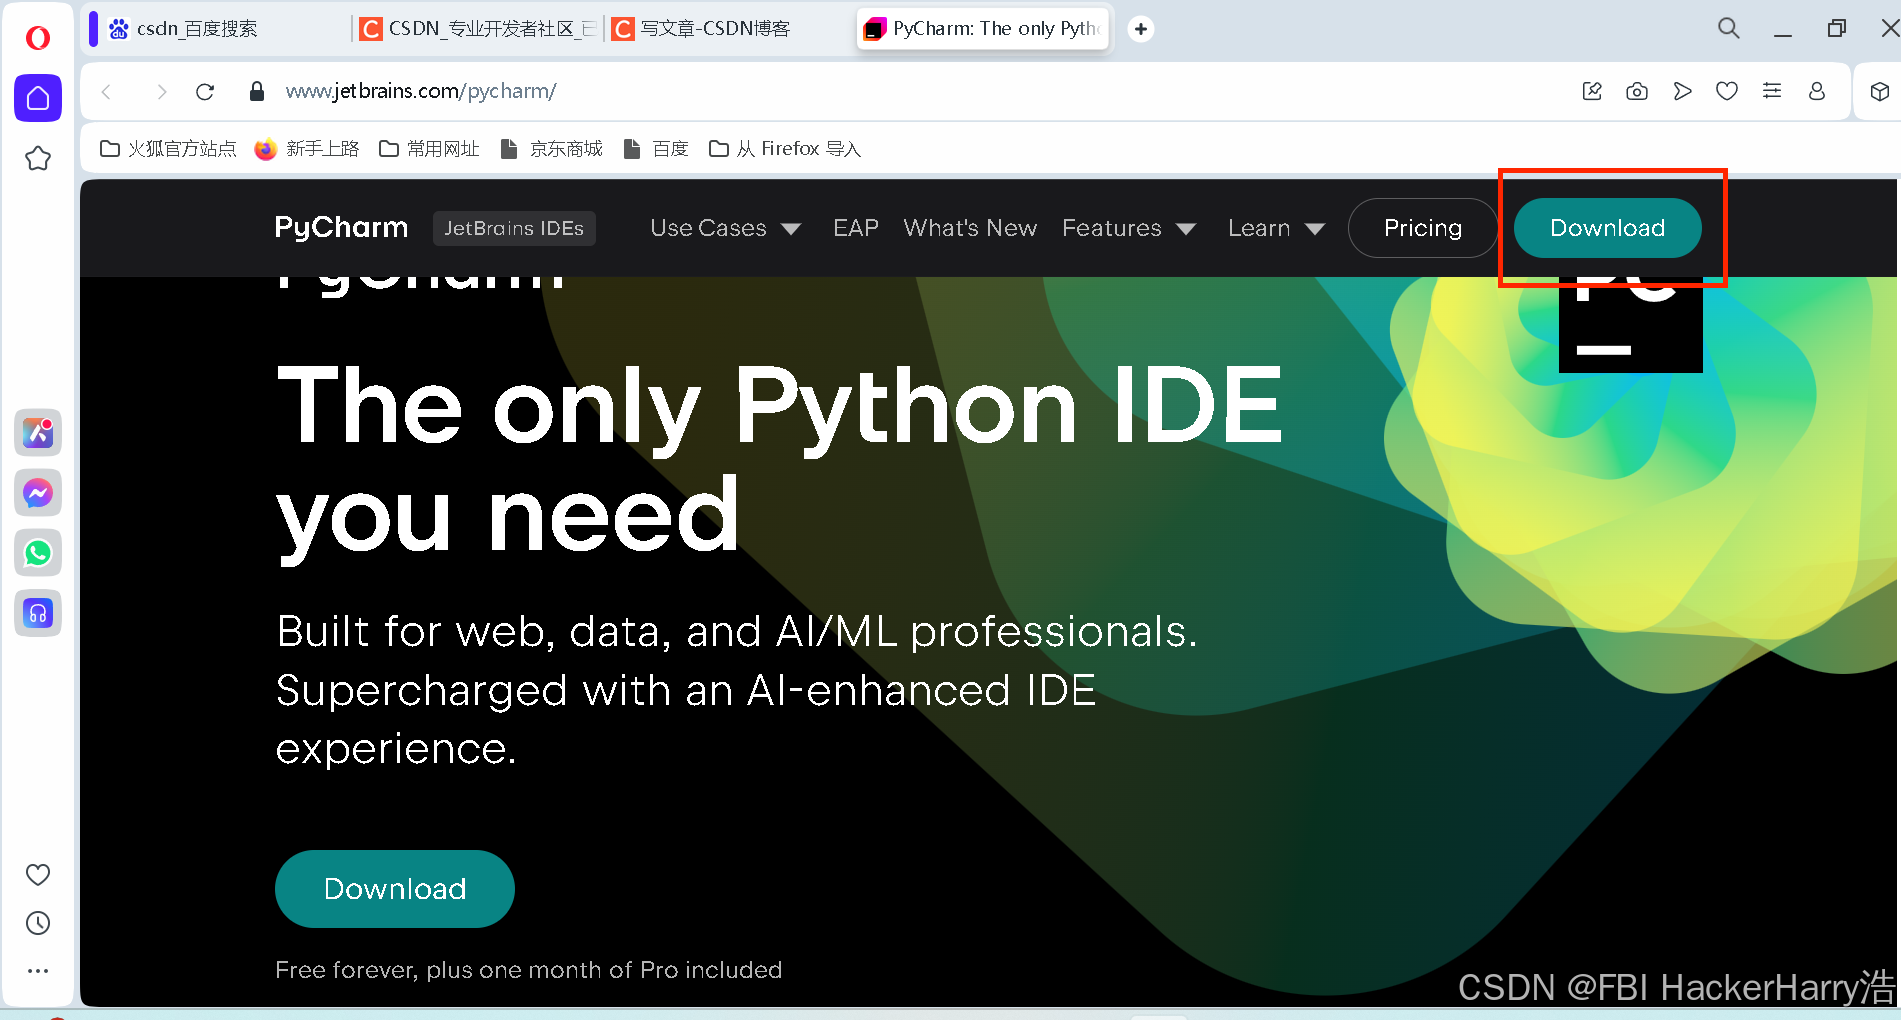Open extensions cube icon

point(1880,92)
